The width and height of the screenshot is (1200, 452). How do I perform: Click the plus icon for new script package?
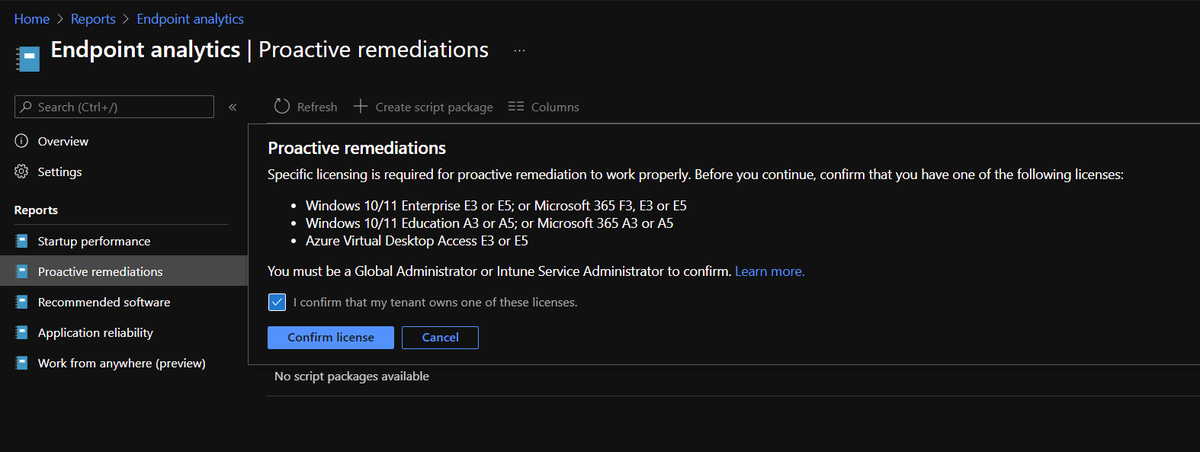361,106
